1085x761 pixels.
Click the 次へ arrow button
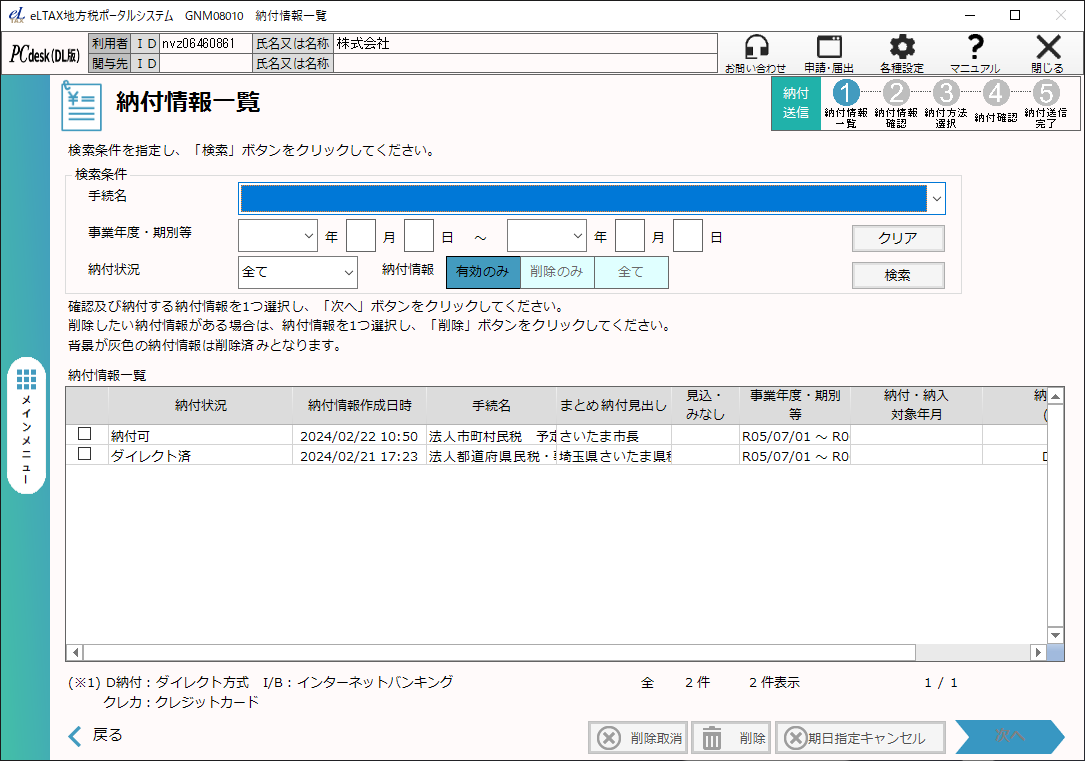coord(1010,737)
